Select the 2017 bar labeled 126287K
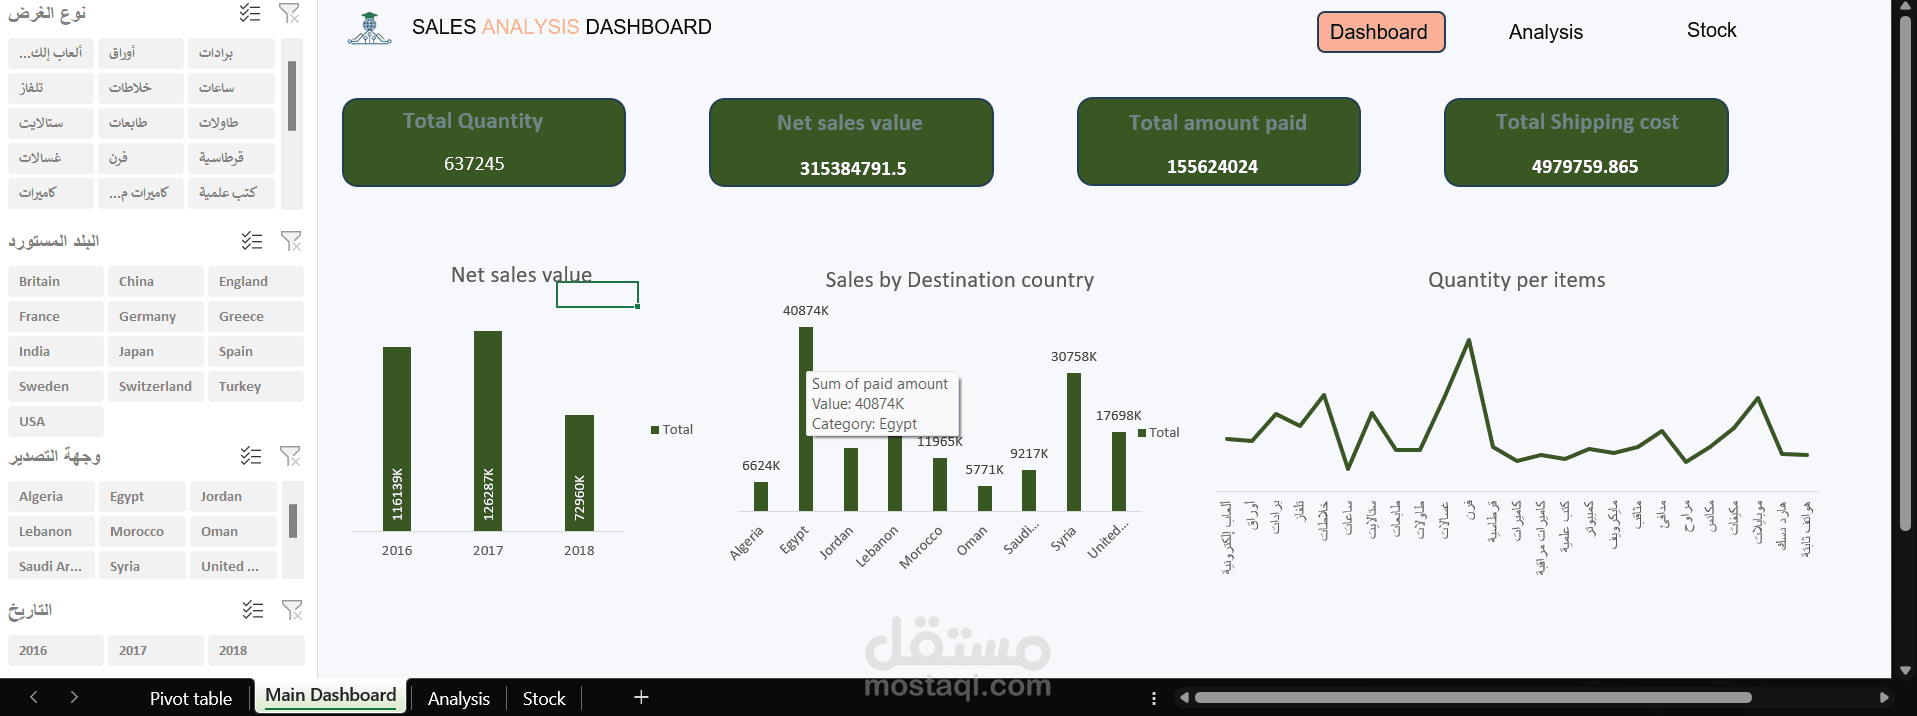This screenshot has height=716, width=1917. point(488,431)
